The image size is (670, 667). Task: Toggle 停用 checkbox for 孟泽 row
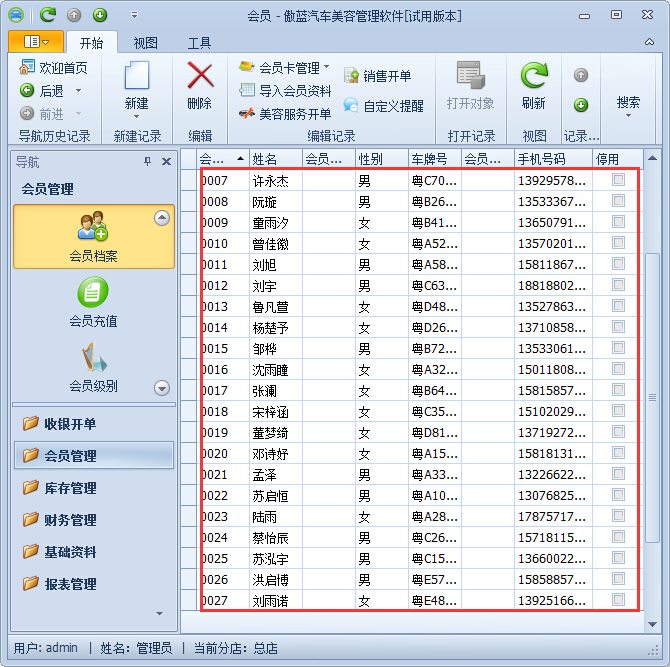pyautogui.click(x=618, y=474)
